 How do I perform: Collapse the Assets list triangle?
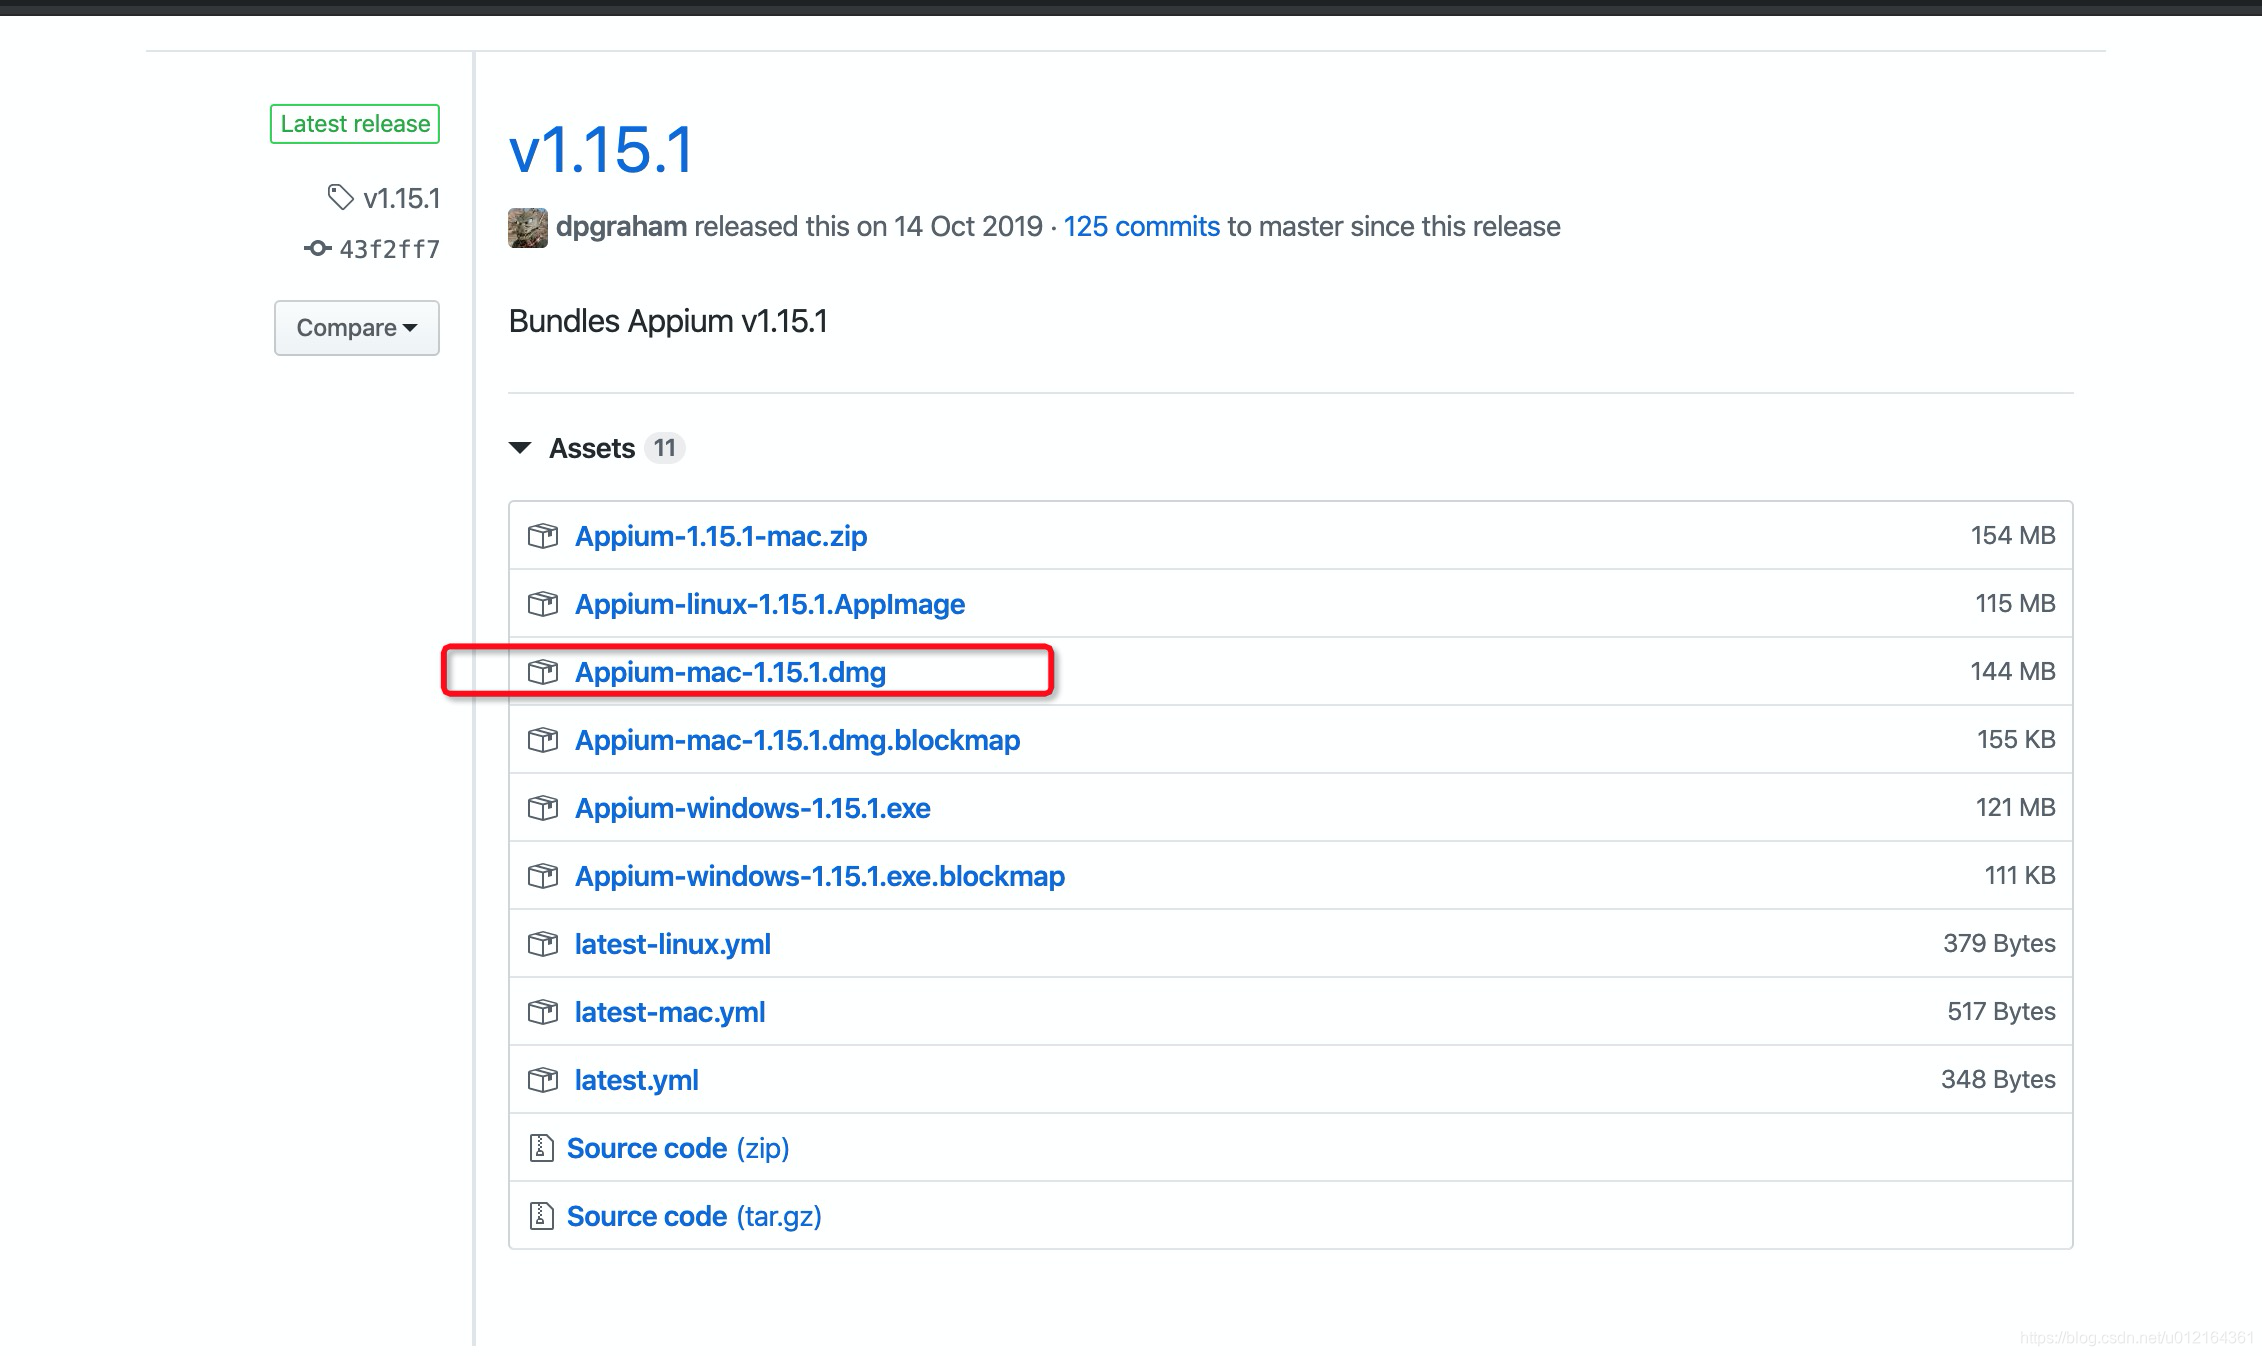coord(520,448)
